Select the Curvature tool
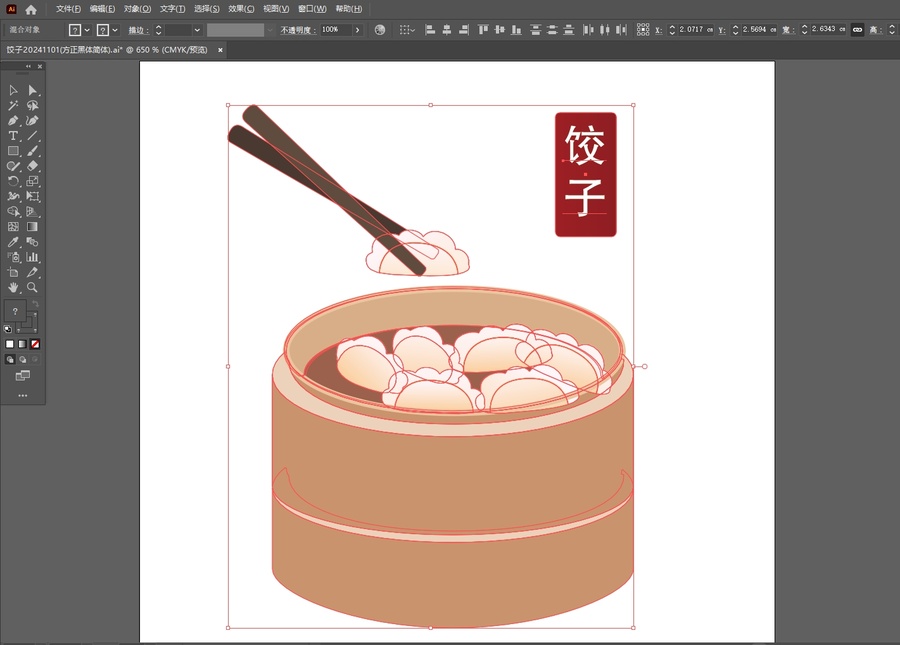900x645 pixels. [x=32, y=121]
